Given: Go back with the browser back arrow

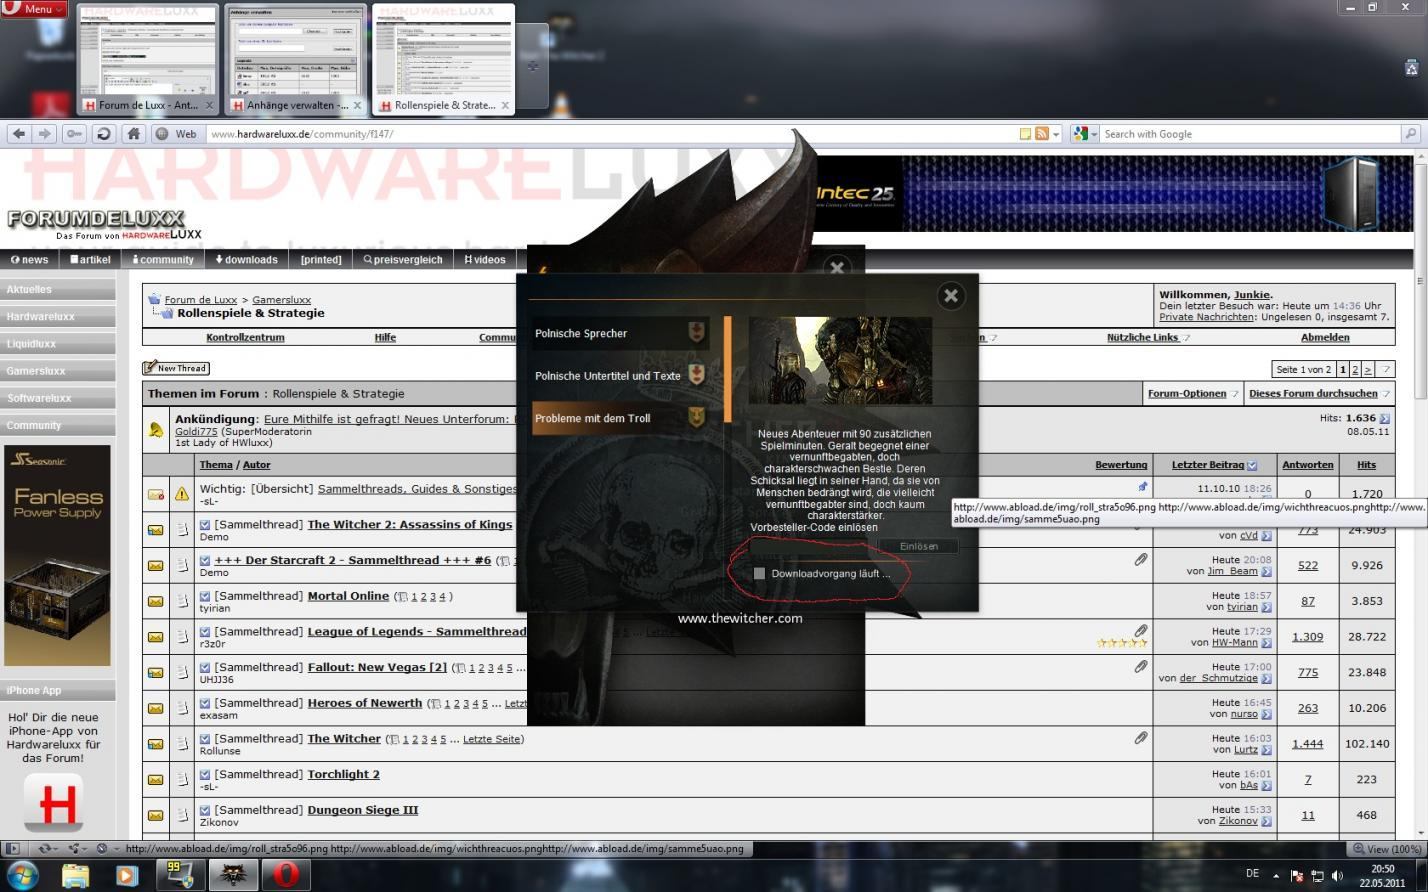Looking at the screenshot, I should click(19, 134).
